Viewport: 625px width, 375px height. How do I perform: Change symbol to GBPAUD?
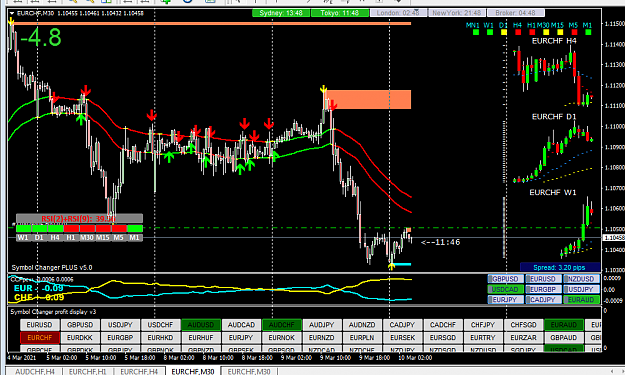(564, 338)
